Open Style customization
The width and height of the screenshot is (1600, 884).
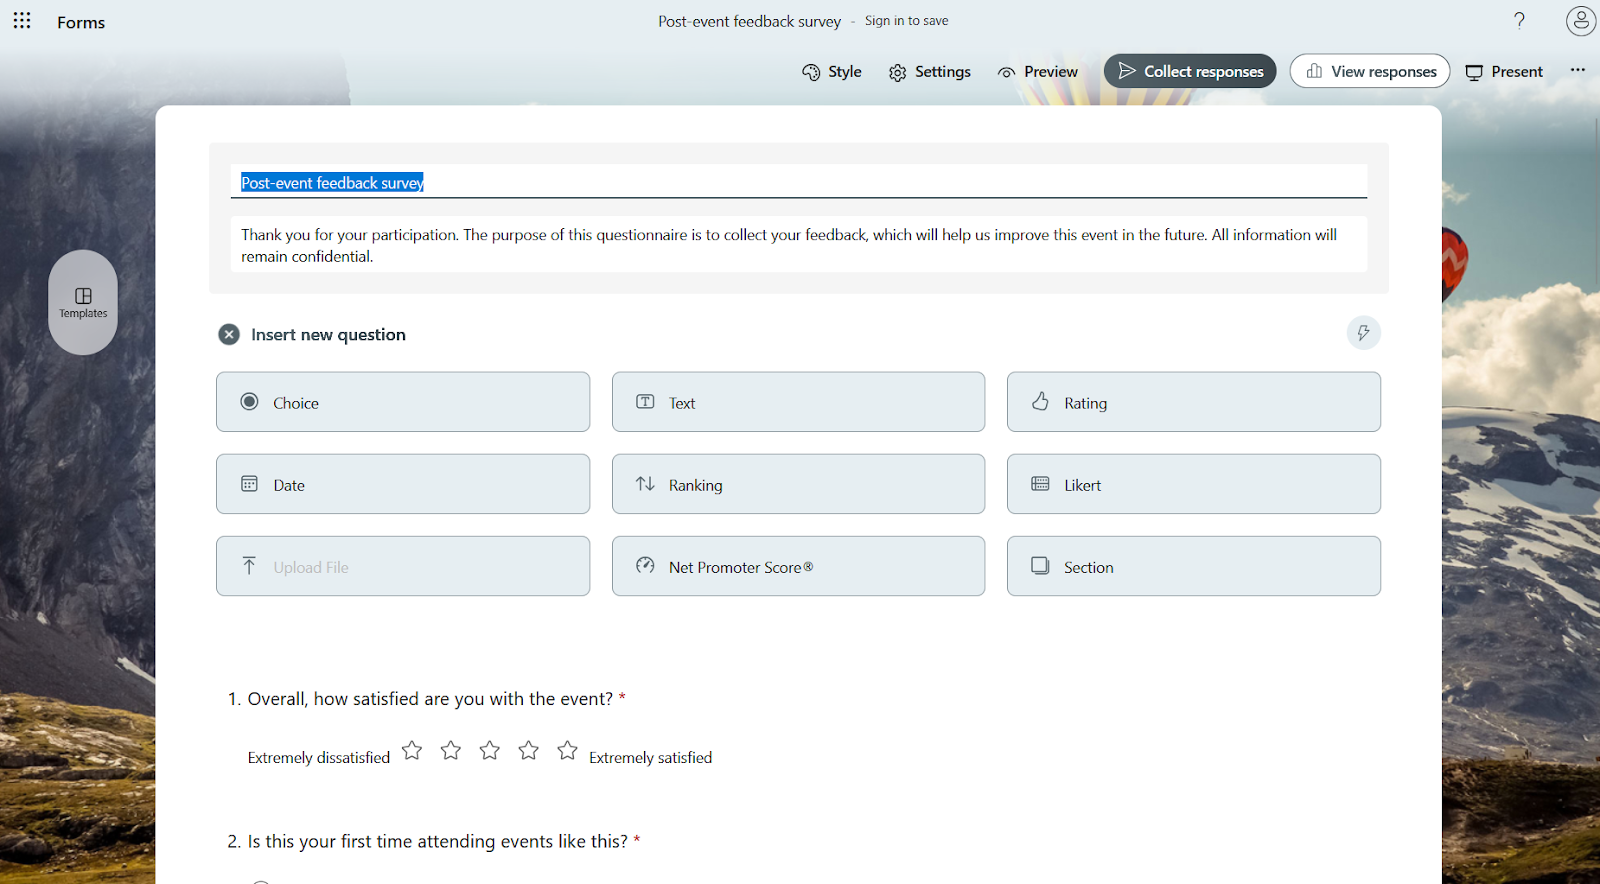pos(831,71)
